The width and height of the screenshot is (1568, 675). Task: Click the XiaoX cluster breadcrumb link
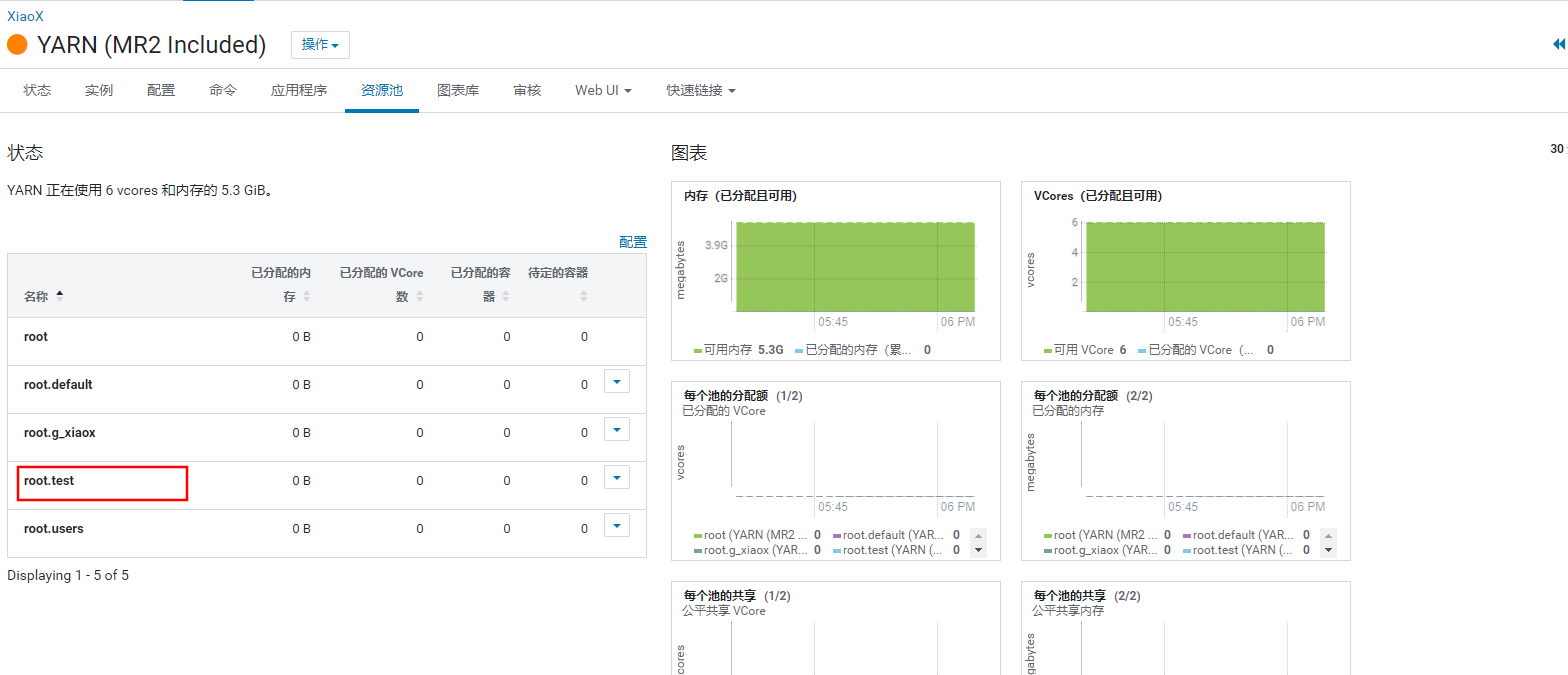point(25,16)
